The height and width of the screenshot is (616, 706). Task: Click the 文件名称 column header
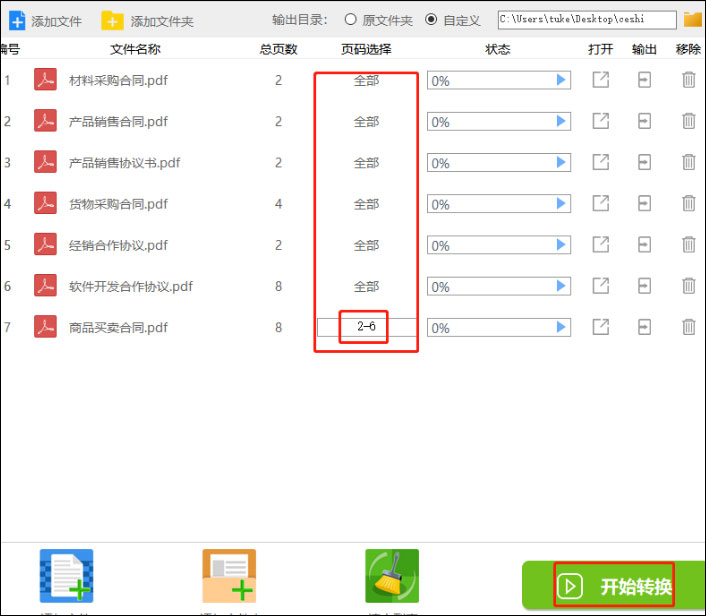tap(135, 49)
